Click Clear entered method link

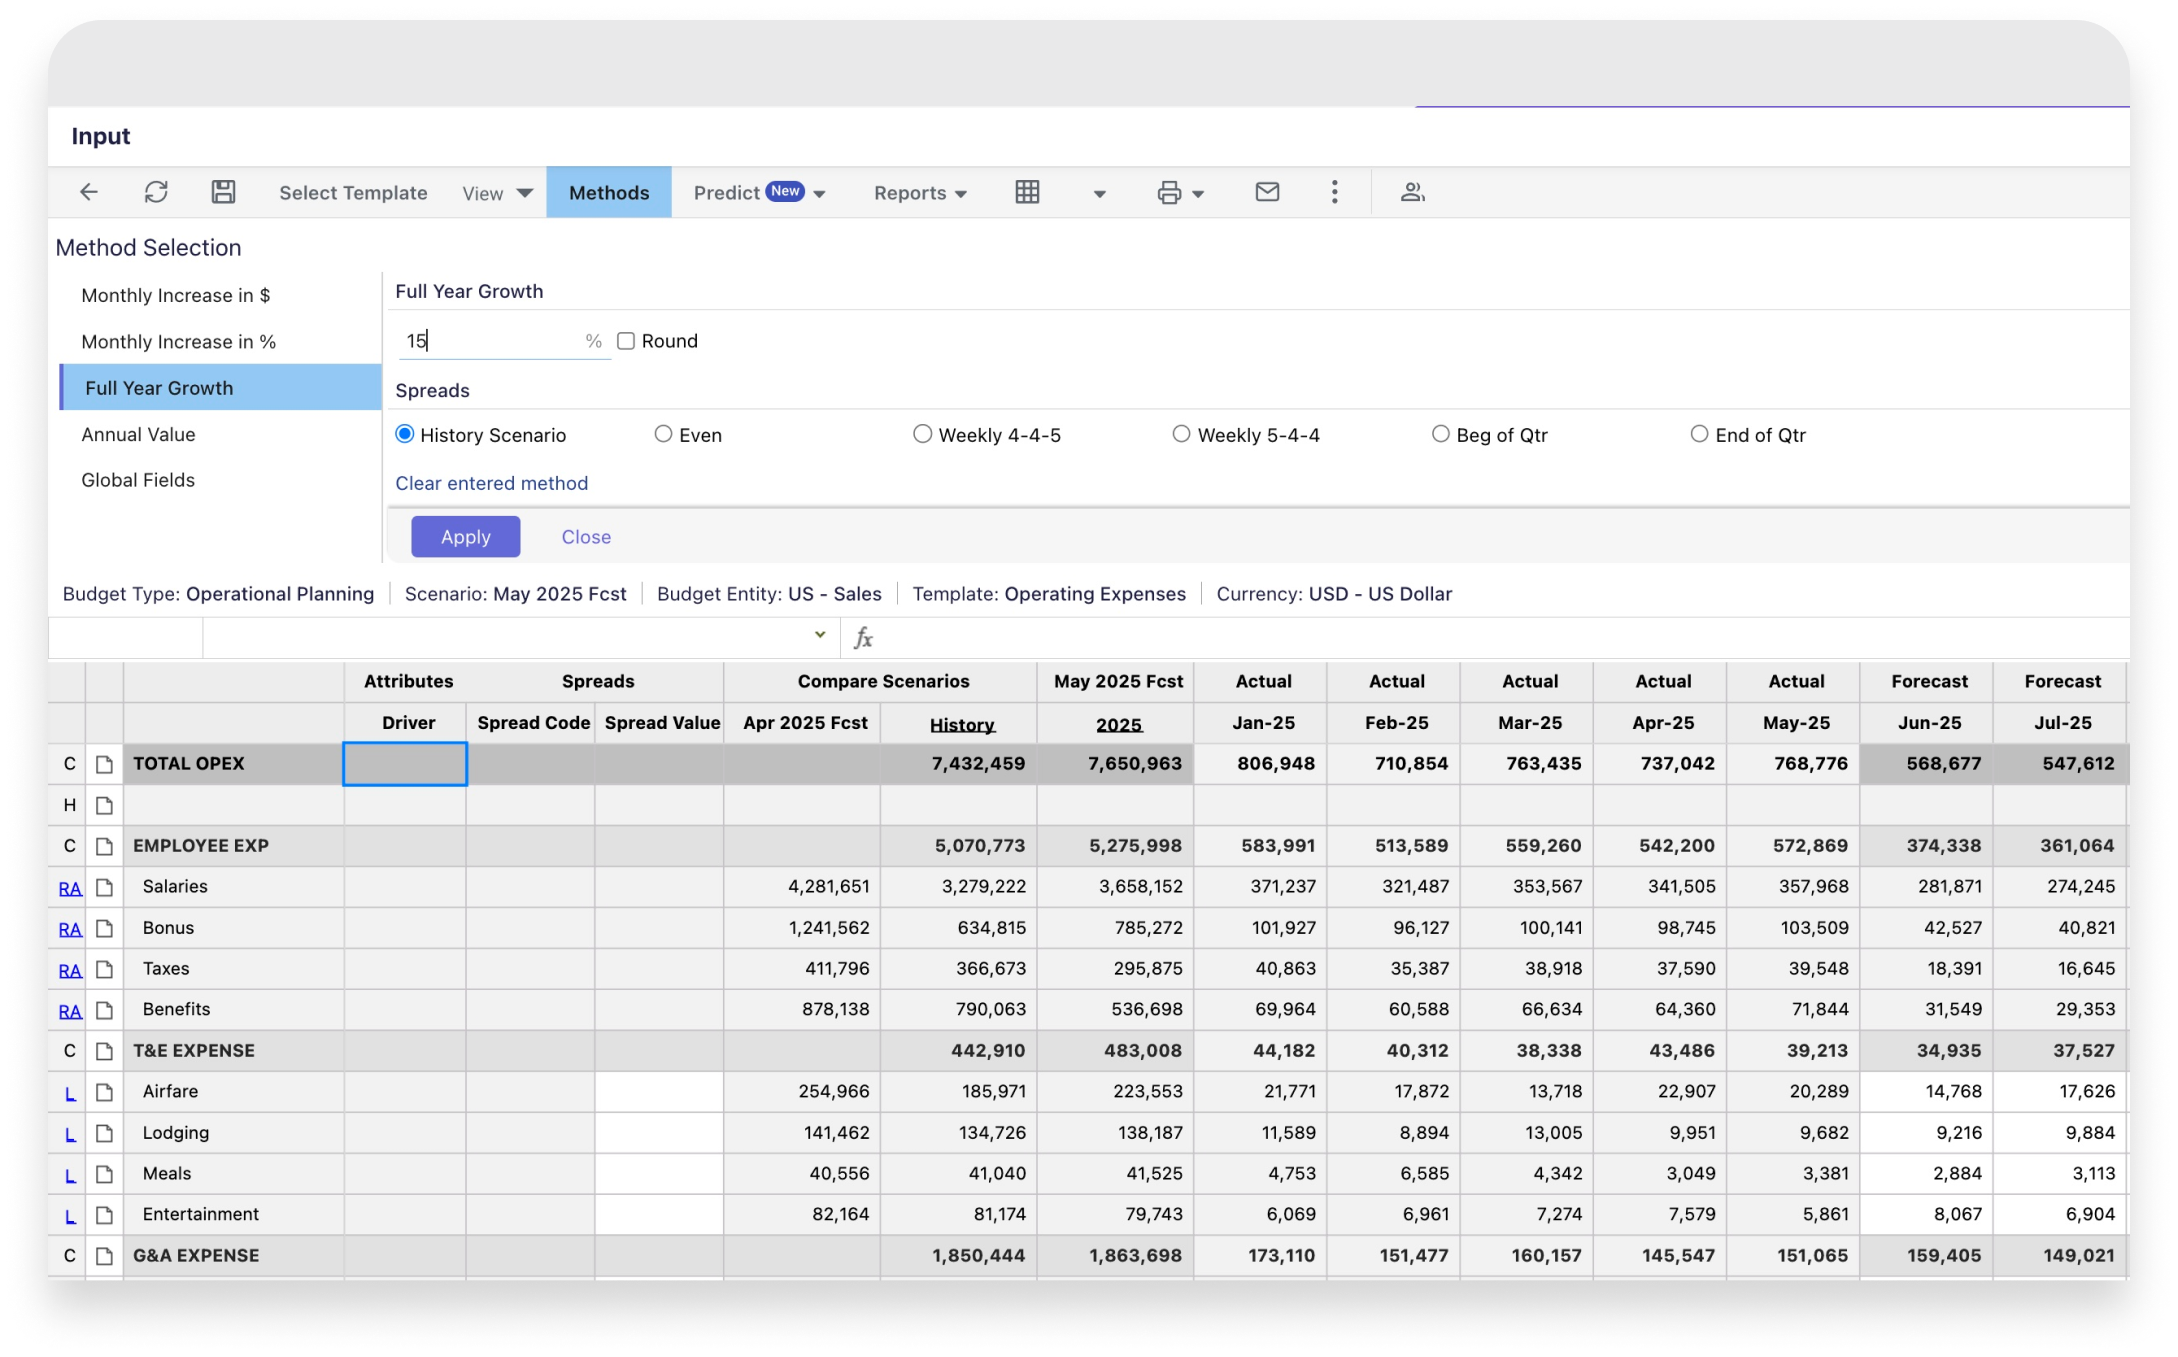click(x=491, y=483)
